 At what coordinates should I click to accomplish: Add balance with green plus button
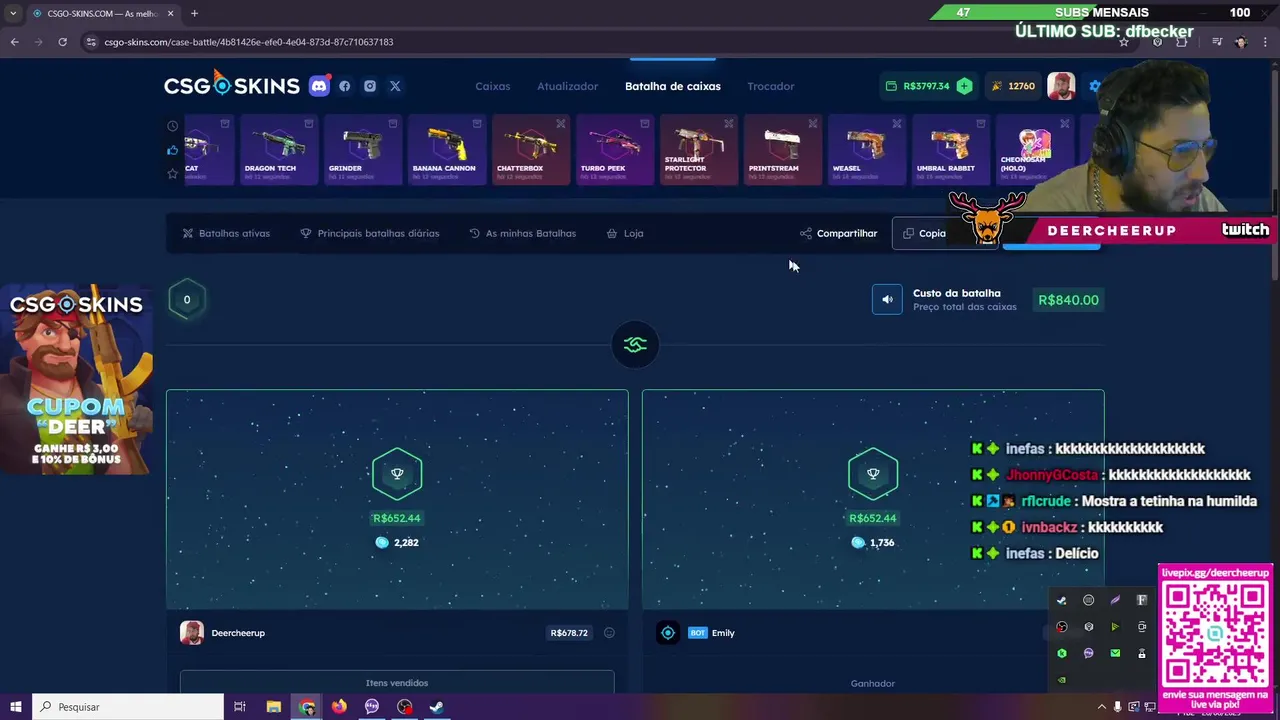point(964,86)
